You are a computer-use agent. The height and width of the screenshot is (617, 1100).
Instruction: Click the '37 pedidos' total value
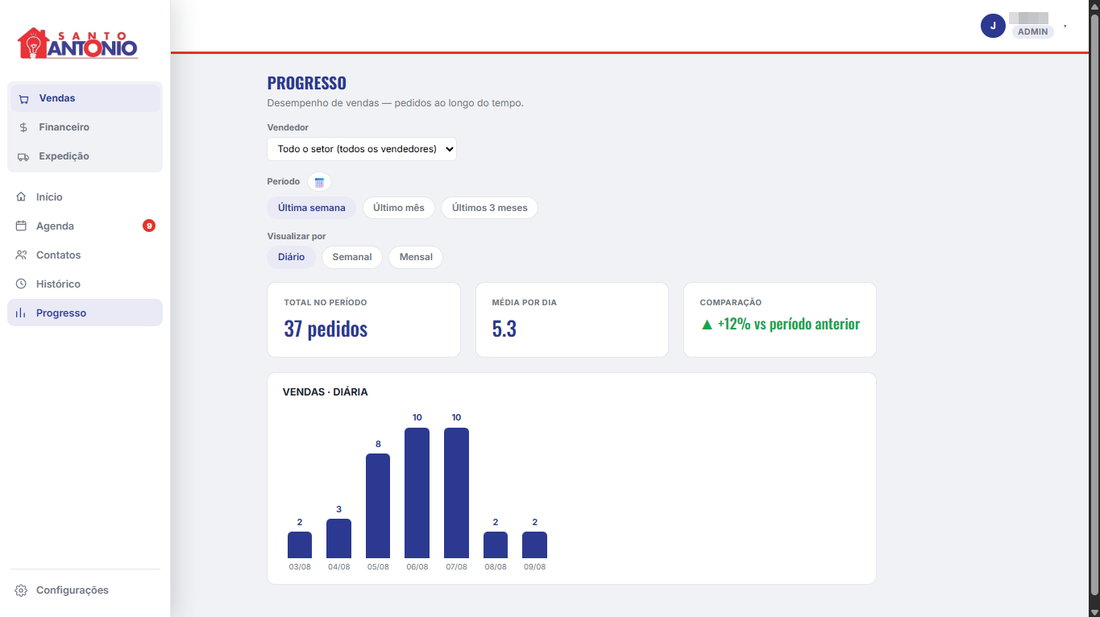[x=326, y=329]
